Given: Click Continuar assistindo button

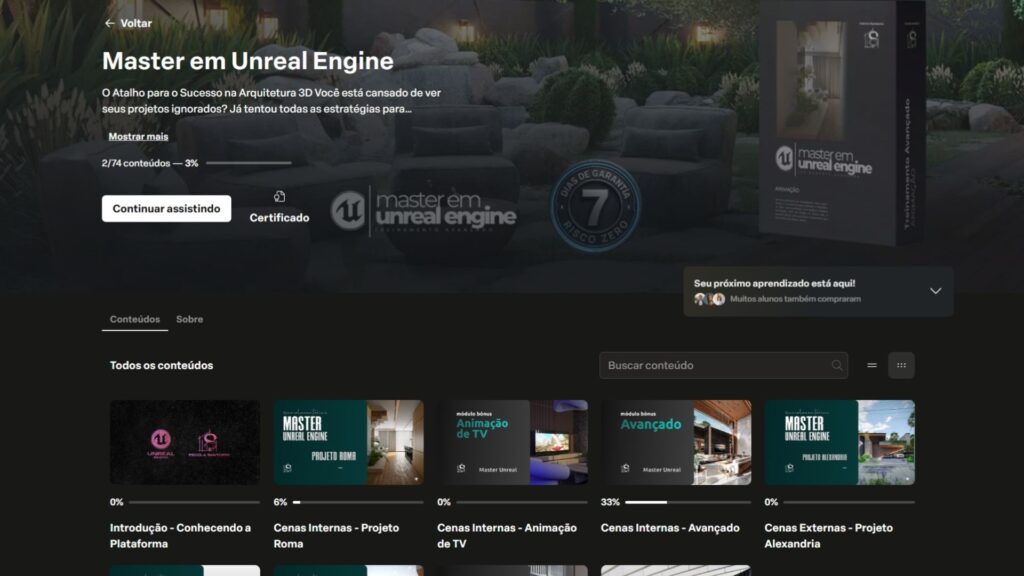Looking at the screenshot, I should (x=167, y=208).
